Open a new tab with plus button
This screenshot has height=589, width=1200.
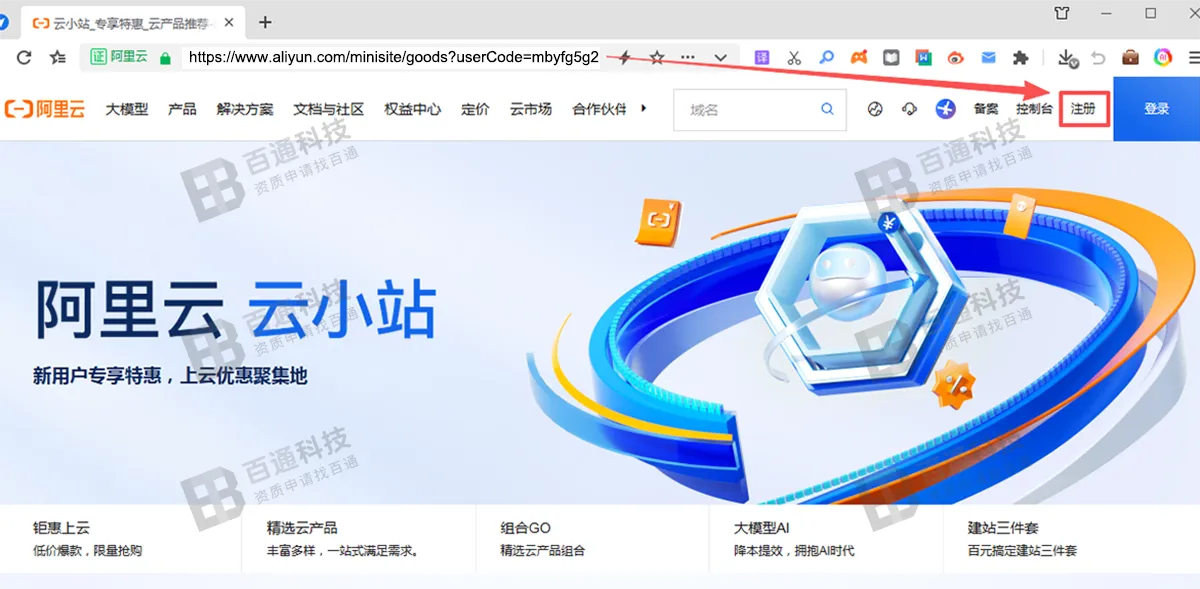tap(265, 22)
